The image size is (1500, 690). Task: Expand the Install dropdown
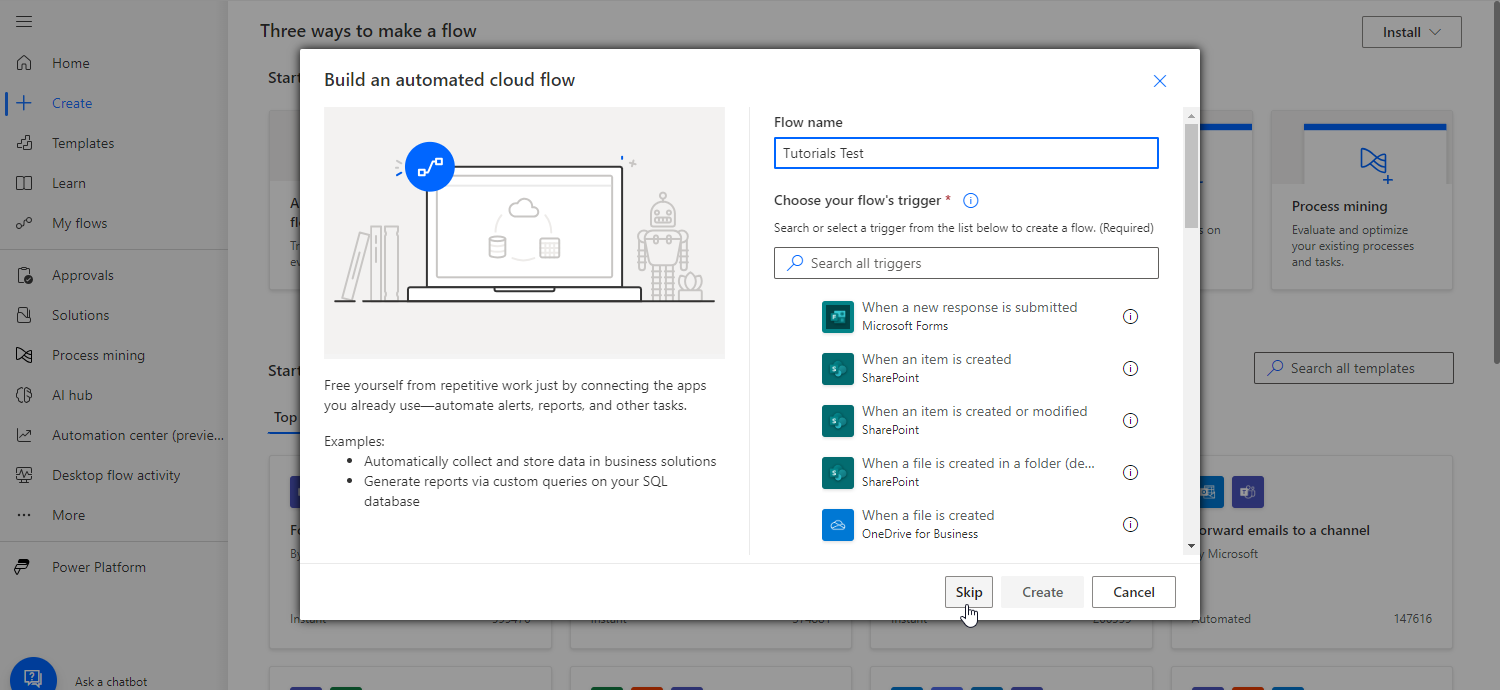pyautogui.click(x=1411, y=32)
